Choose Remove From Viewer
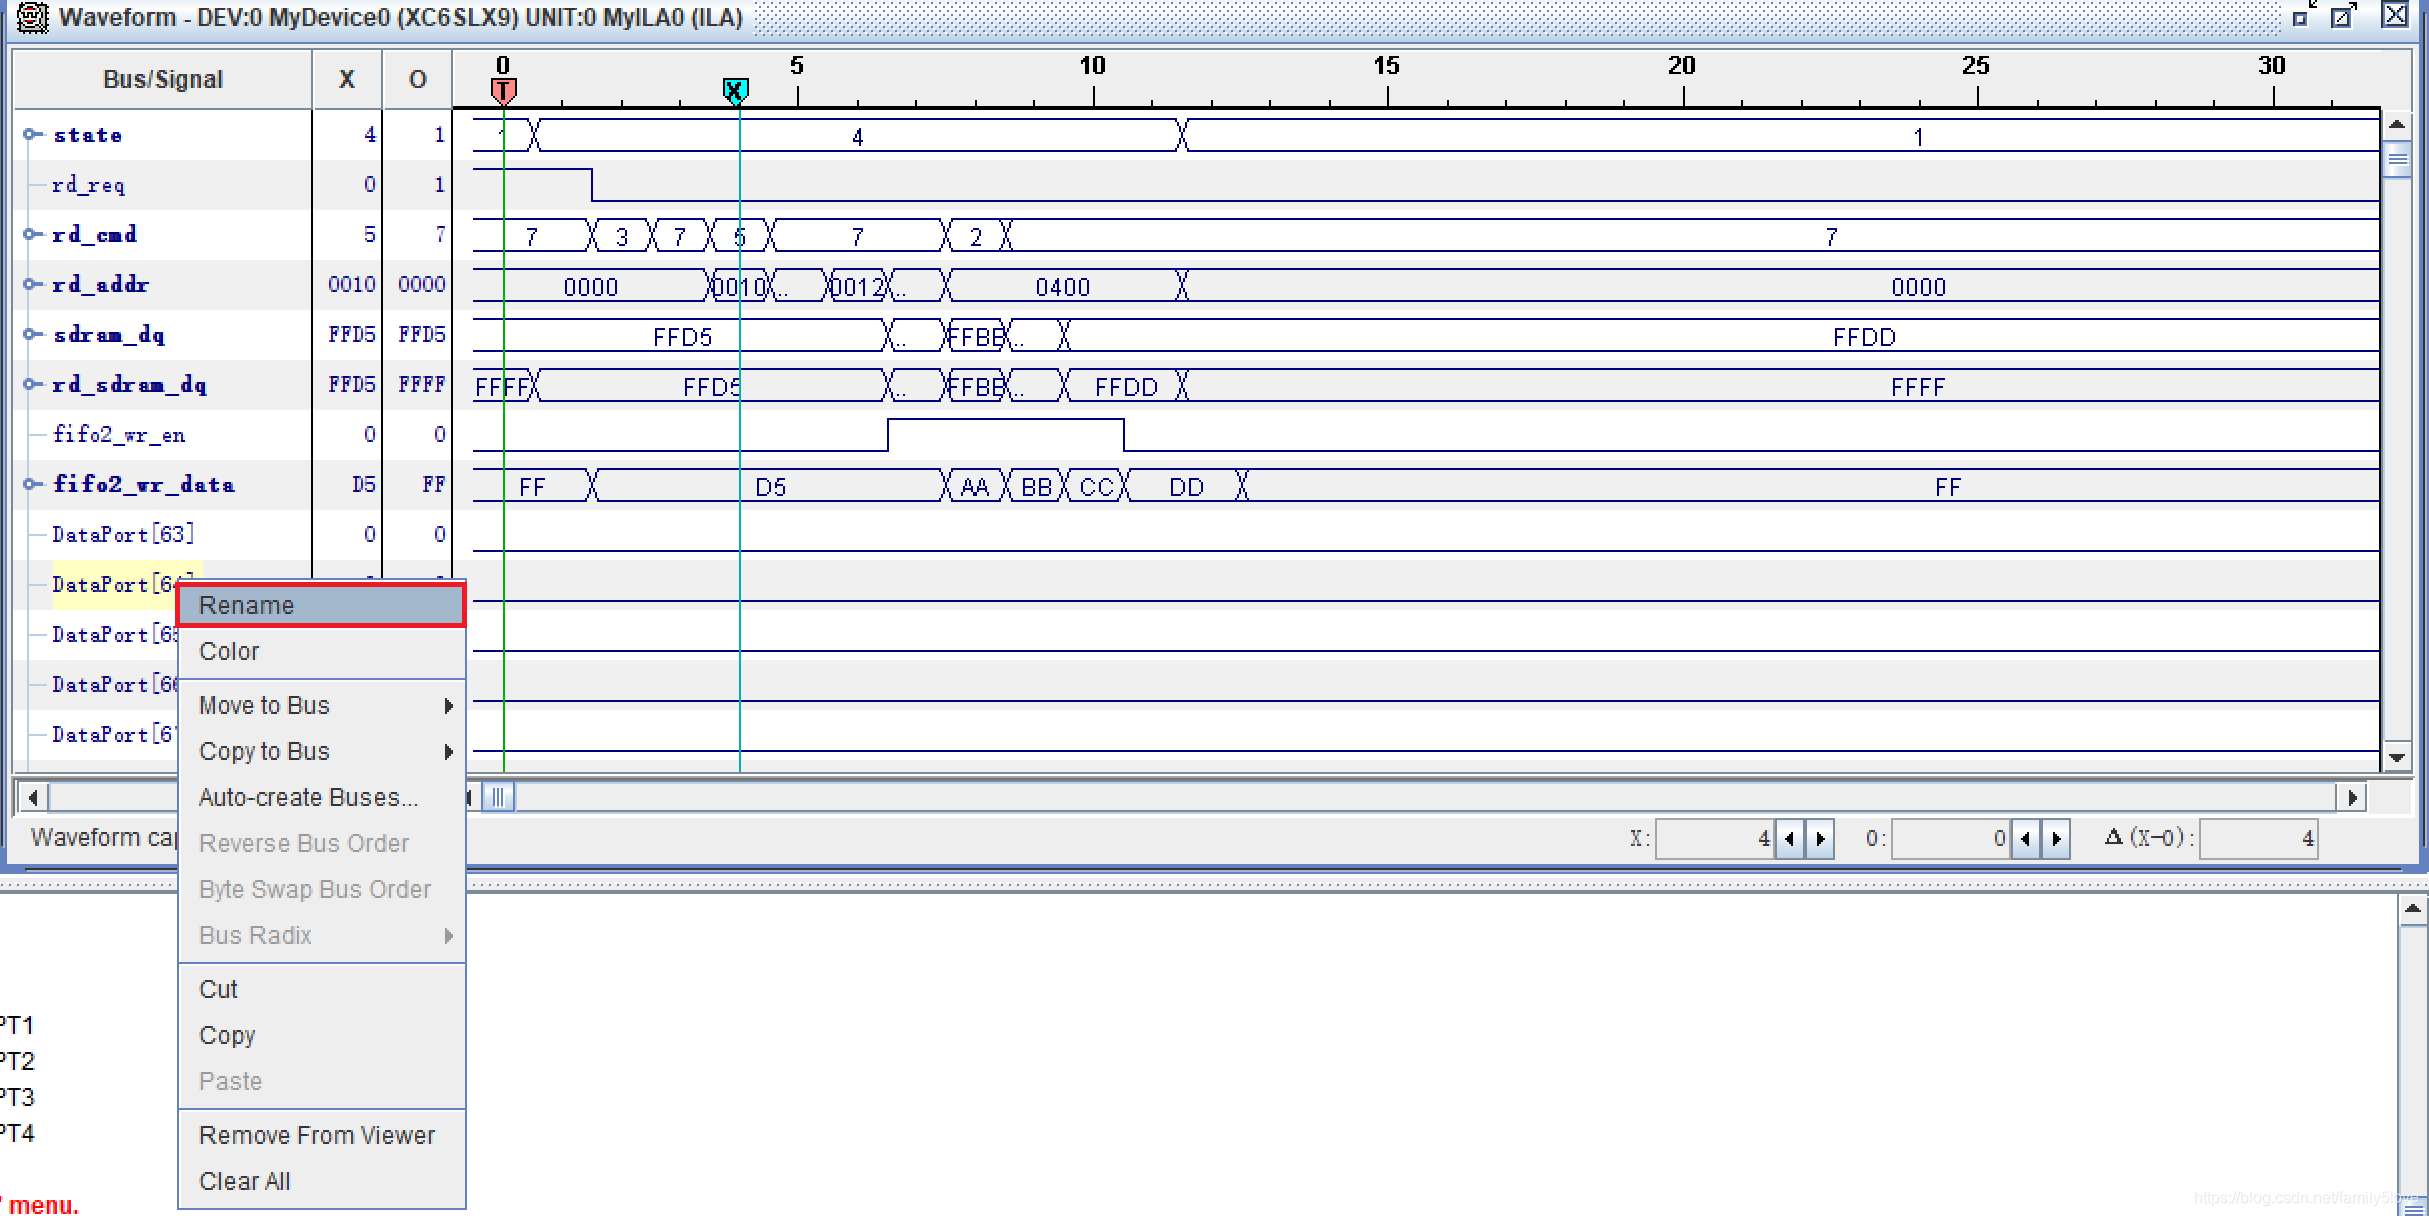 point(321,1135)
